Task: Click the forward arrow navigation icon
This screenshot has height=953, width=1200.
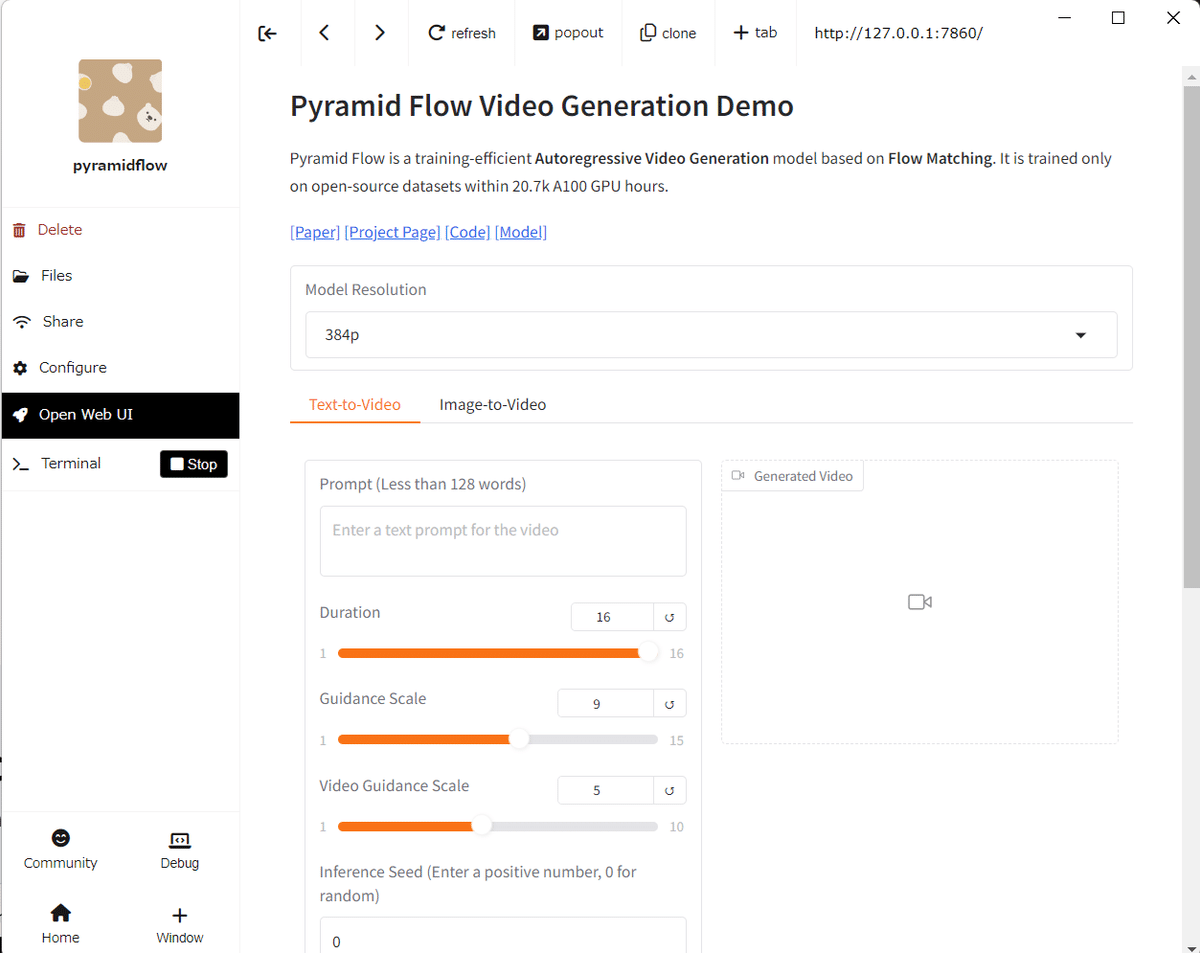Action: click(380, 33)
